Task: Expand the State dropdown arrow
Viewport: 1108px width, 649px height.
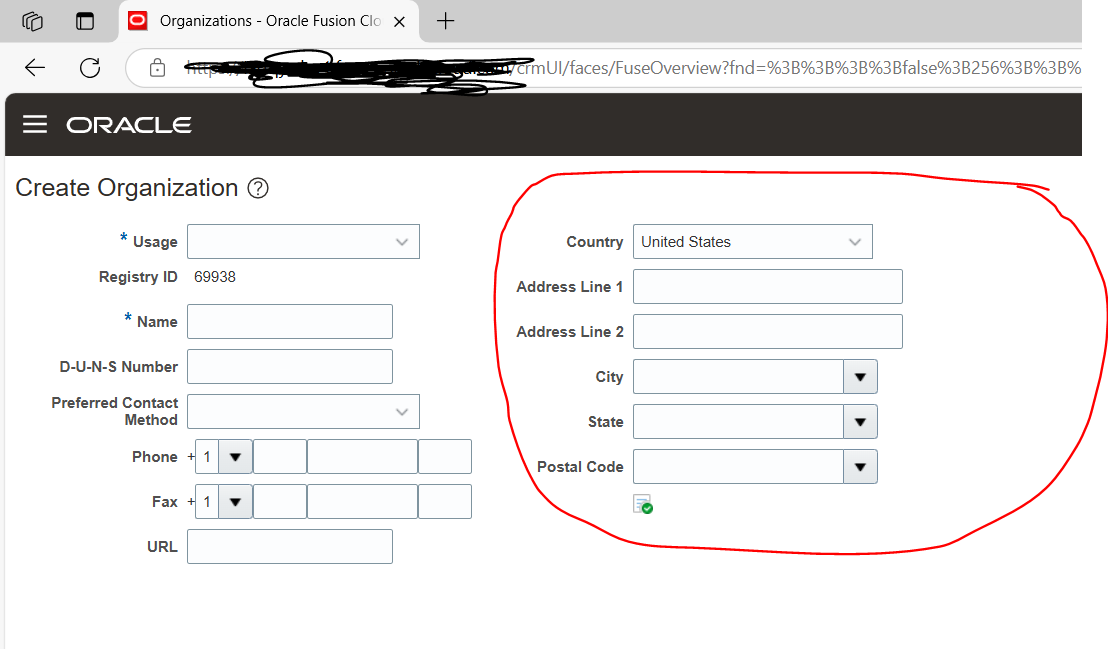Action: [860, 422]
